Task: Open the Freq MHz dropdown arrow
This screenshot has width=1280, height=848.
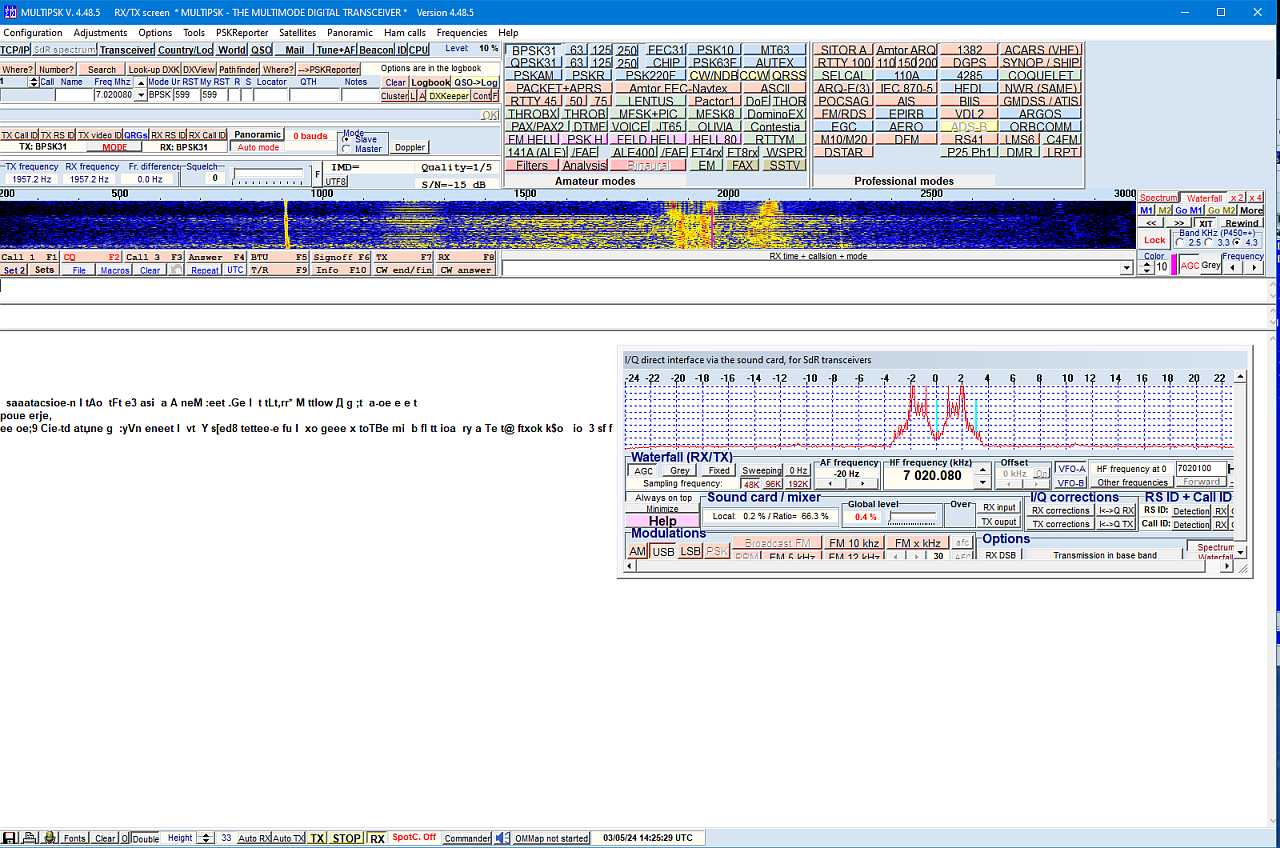Action: point(140,95)
